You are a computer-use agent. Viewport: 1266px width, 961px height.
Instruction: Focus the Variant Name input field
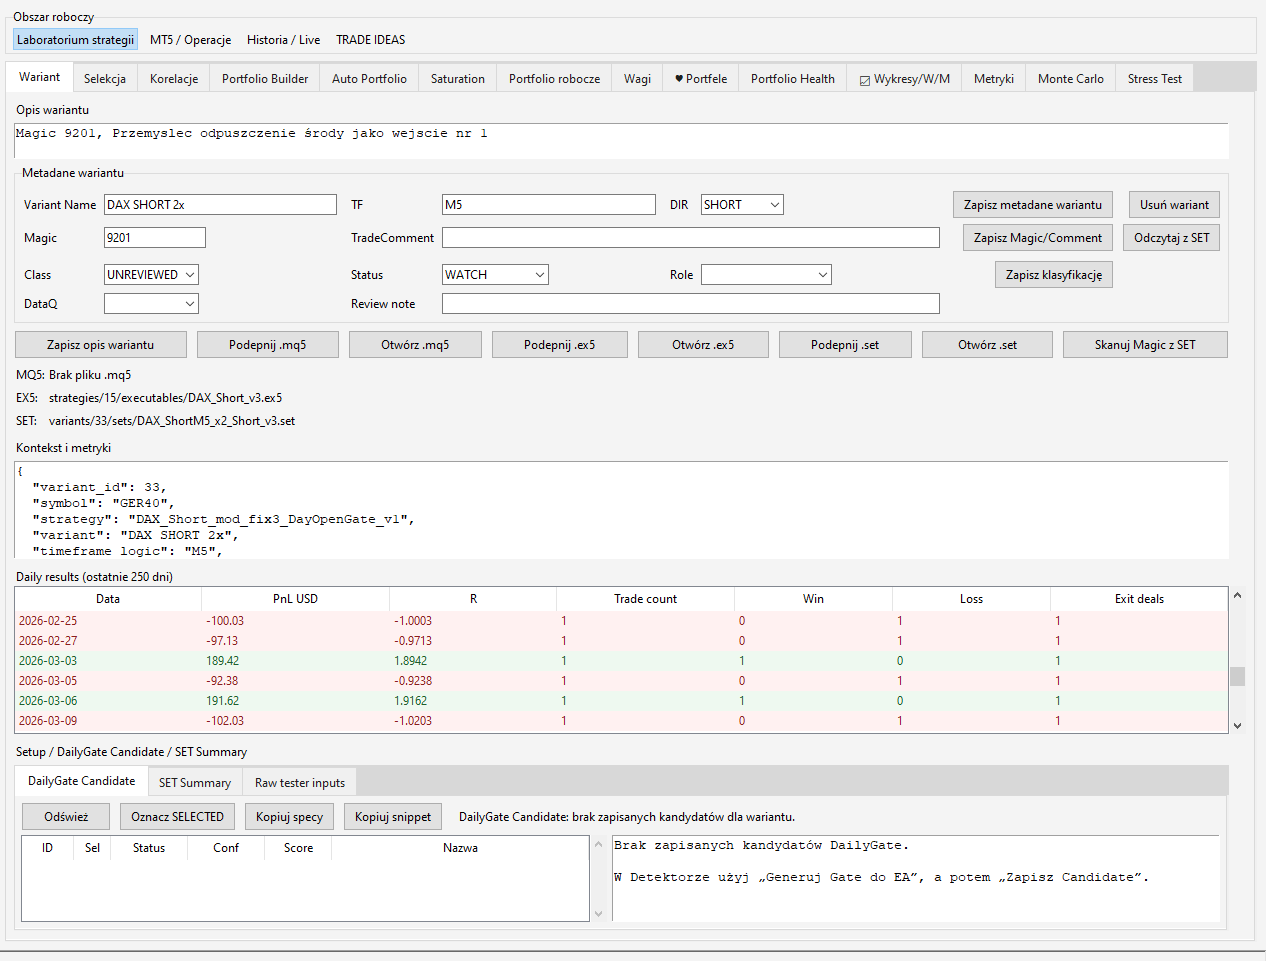click(220, 205)
